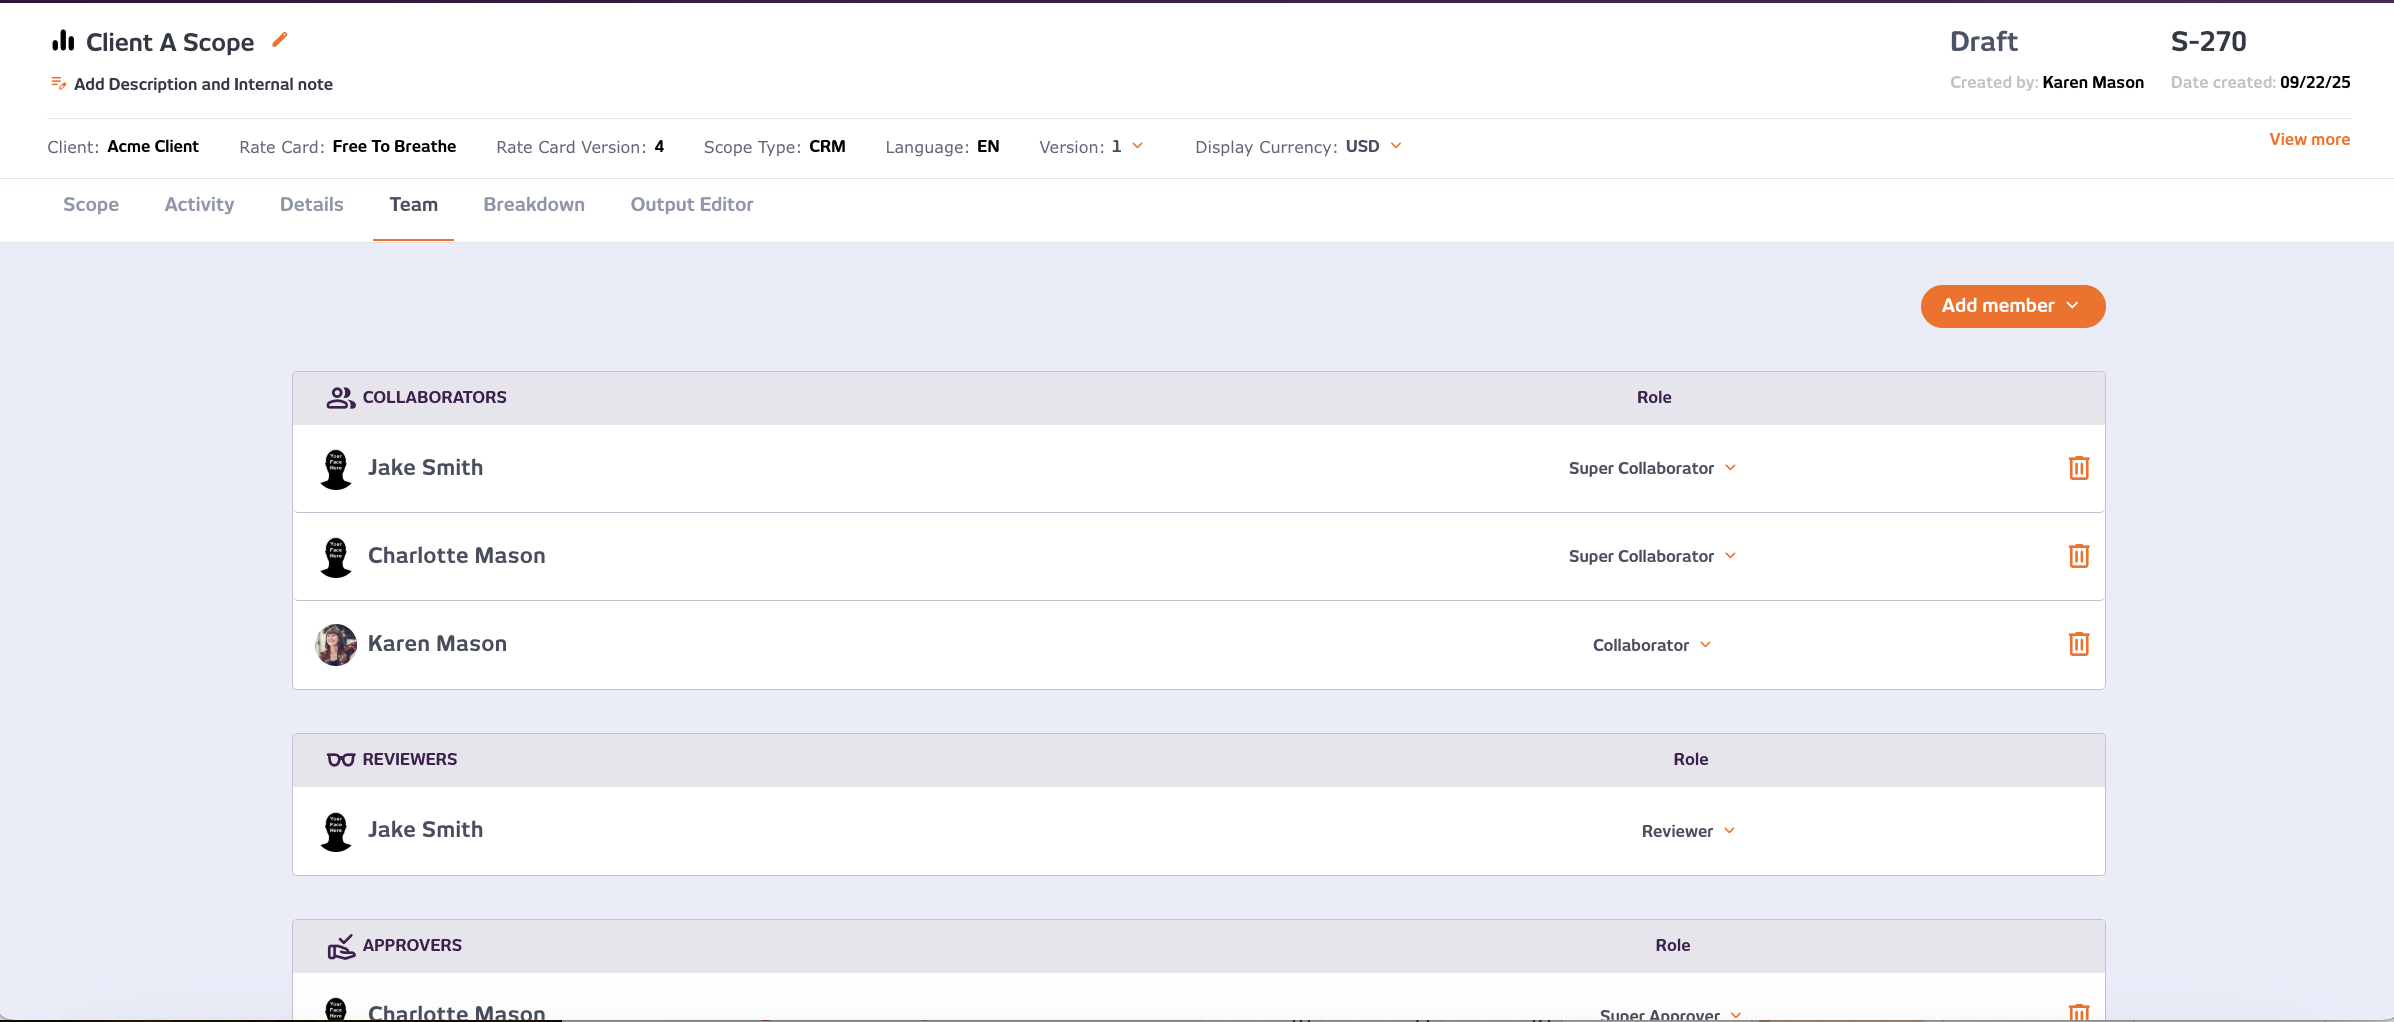Click Karen Mason's profile photo
The image size is (2394, 1022).
pyautogui.click(x=336, y=645)
